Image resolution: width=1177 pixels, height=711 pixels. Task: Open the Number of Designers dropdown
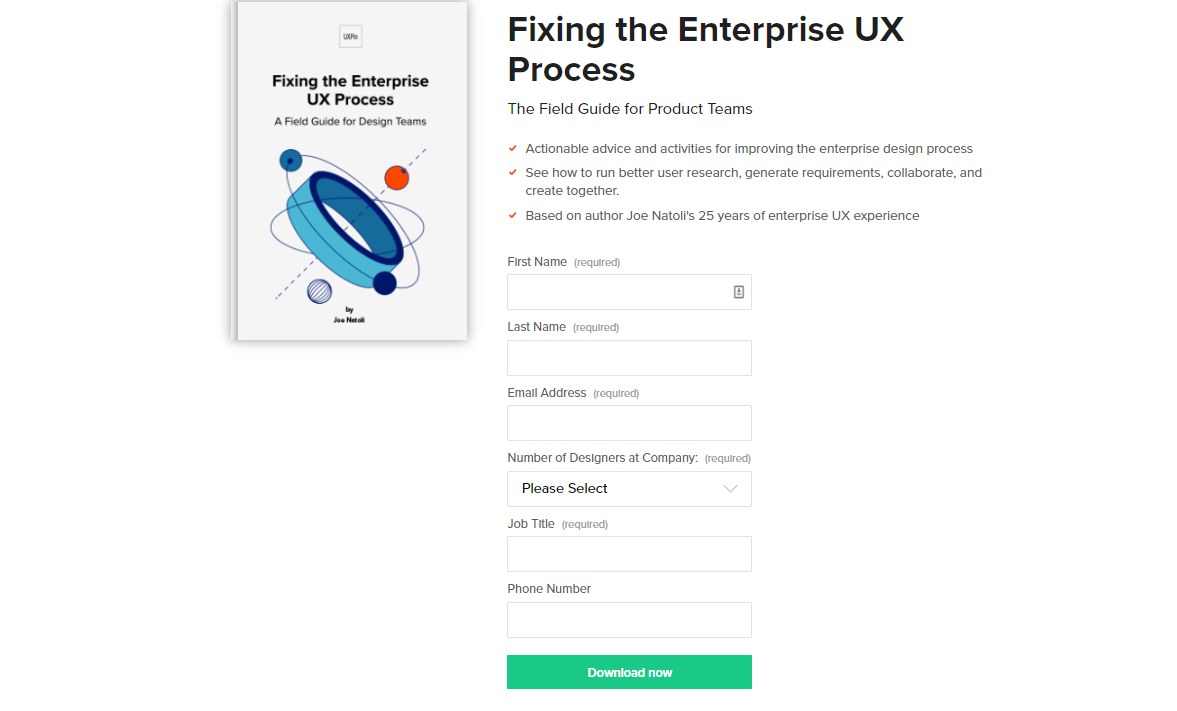tap(629, 489)
